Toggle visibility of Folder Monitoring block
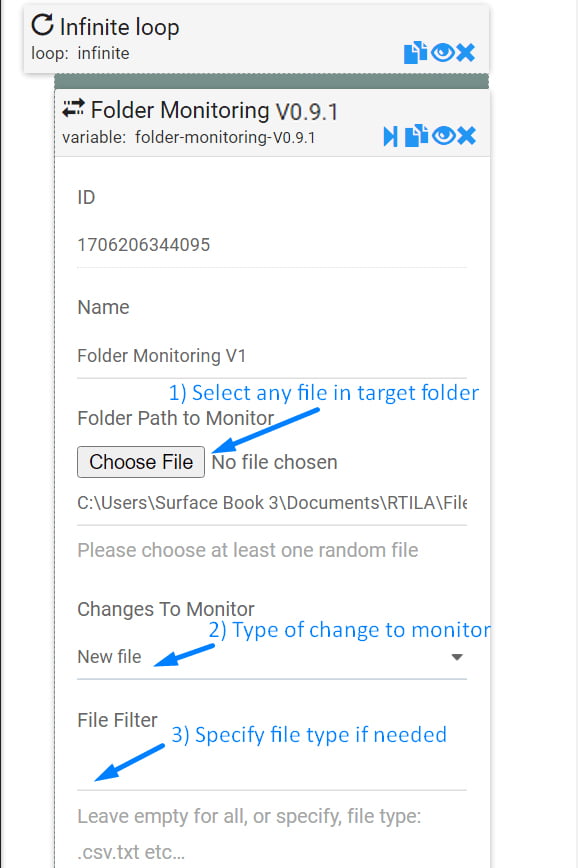Screen dimensions: 578x868 [443, 136]
